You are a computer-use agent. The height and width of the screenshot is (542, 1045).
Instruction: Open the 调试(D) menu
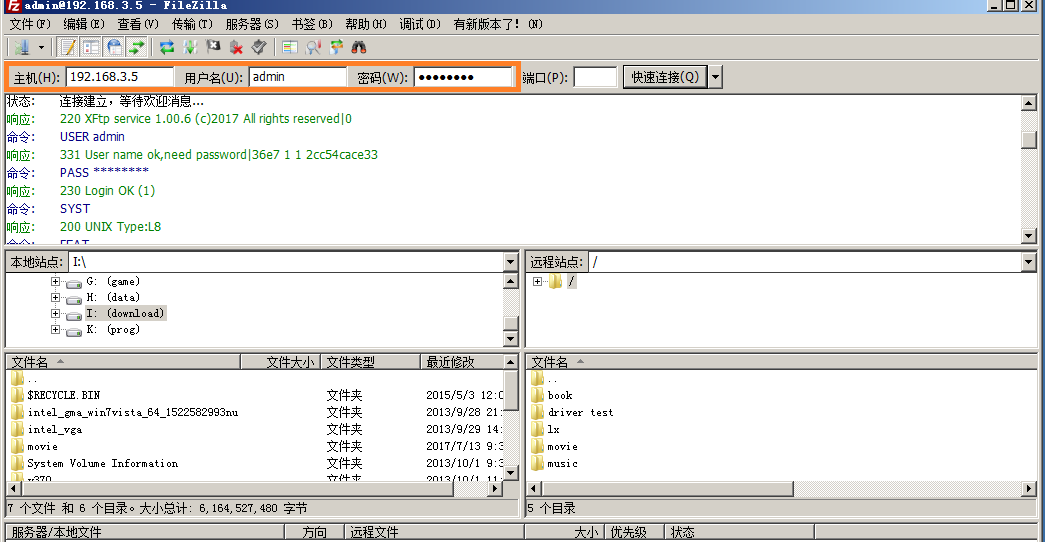pyautogui.click(x=420, y=24)
